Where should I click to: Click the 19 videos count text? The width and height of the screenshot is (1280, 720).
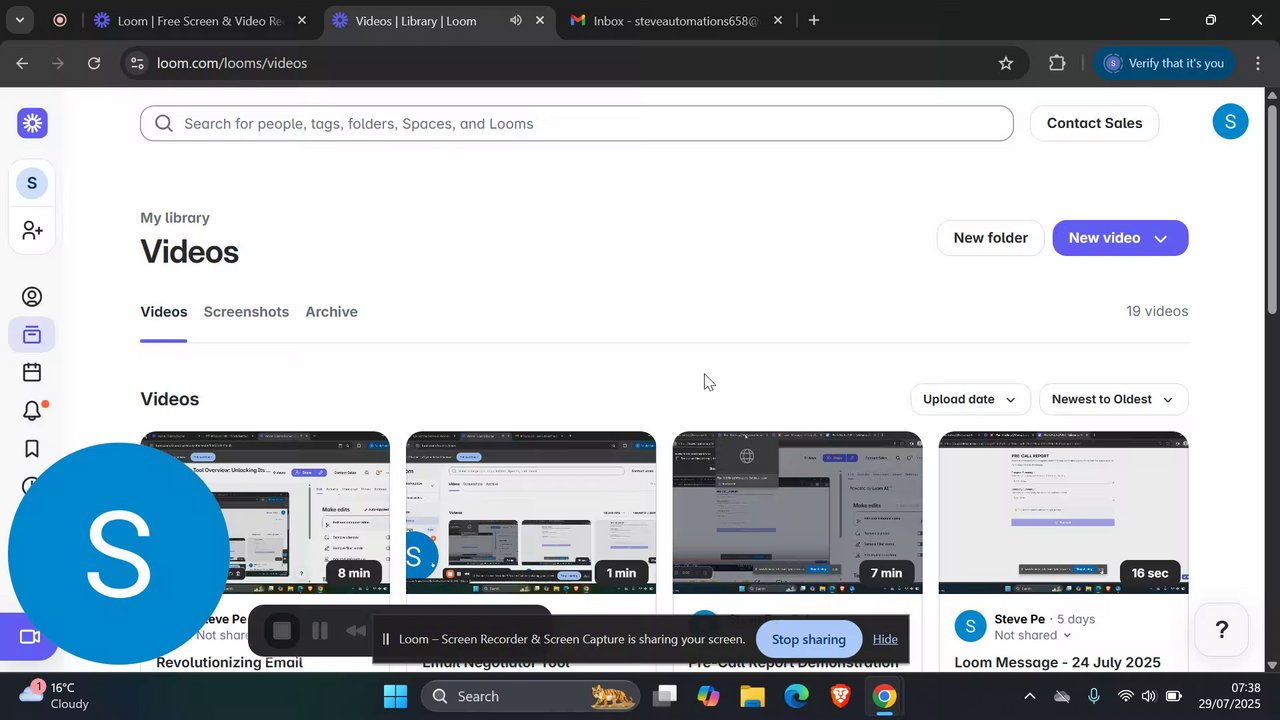[x=1157, y=312]
